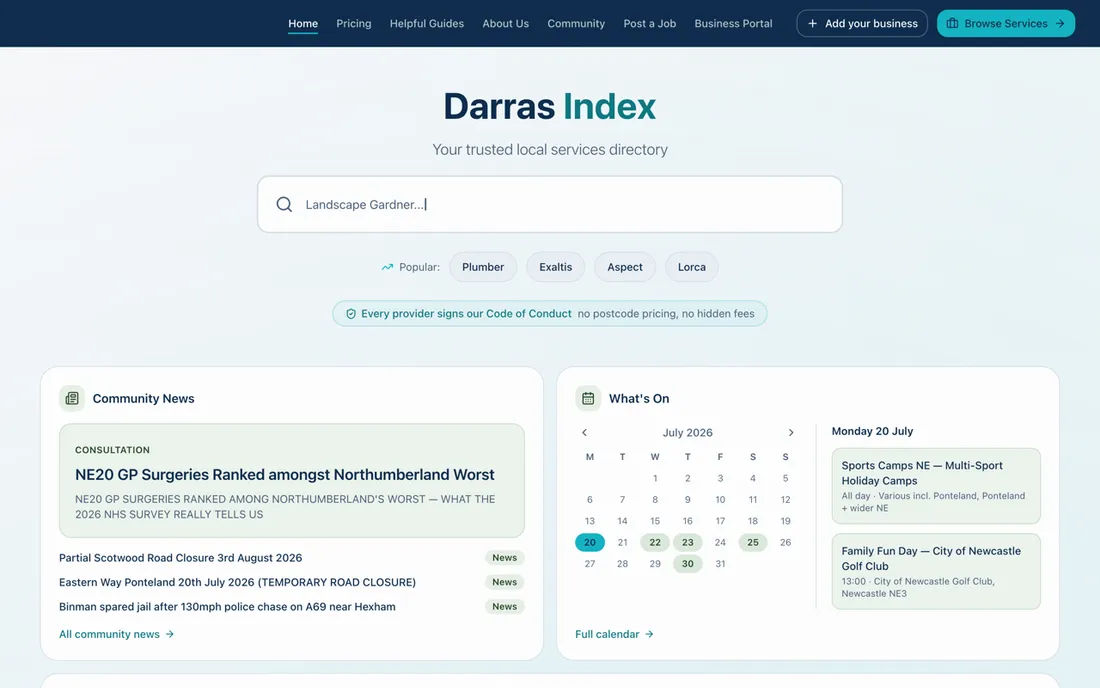Open Eastern Way Ponteland road closure news
1100x688 pixels.
[237, 582]
